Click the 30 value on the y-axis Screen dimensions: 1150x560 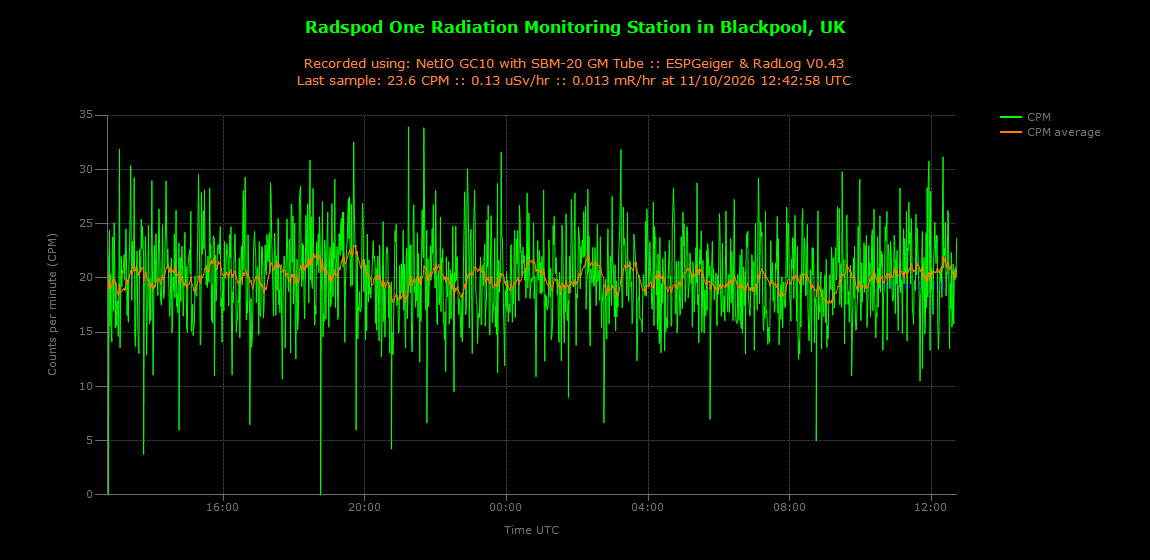pos(87,169)
